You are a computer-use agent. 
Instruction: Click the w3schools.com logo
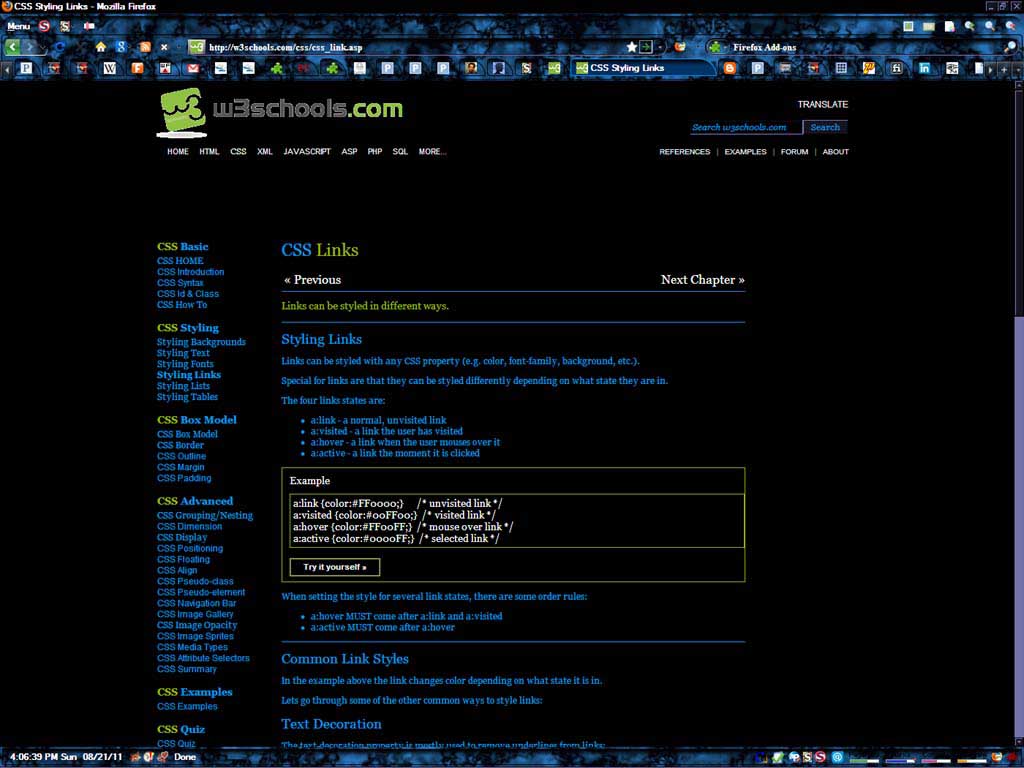point(280,112)
